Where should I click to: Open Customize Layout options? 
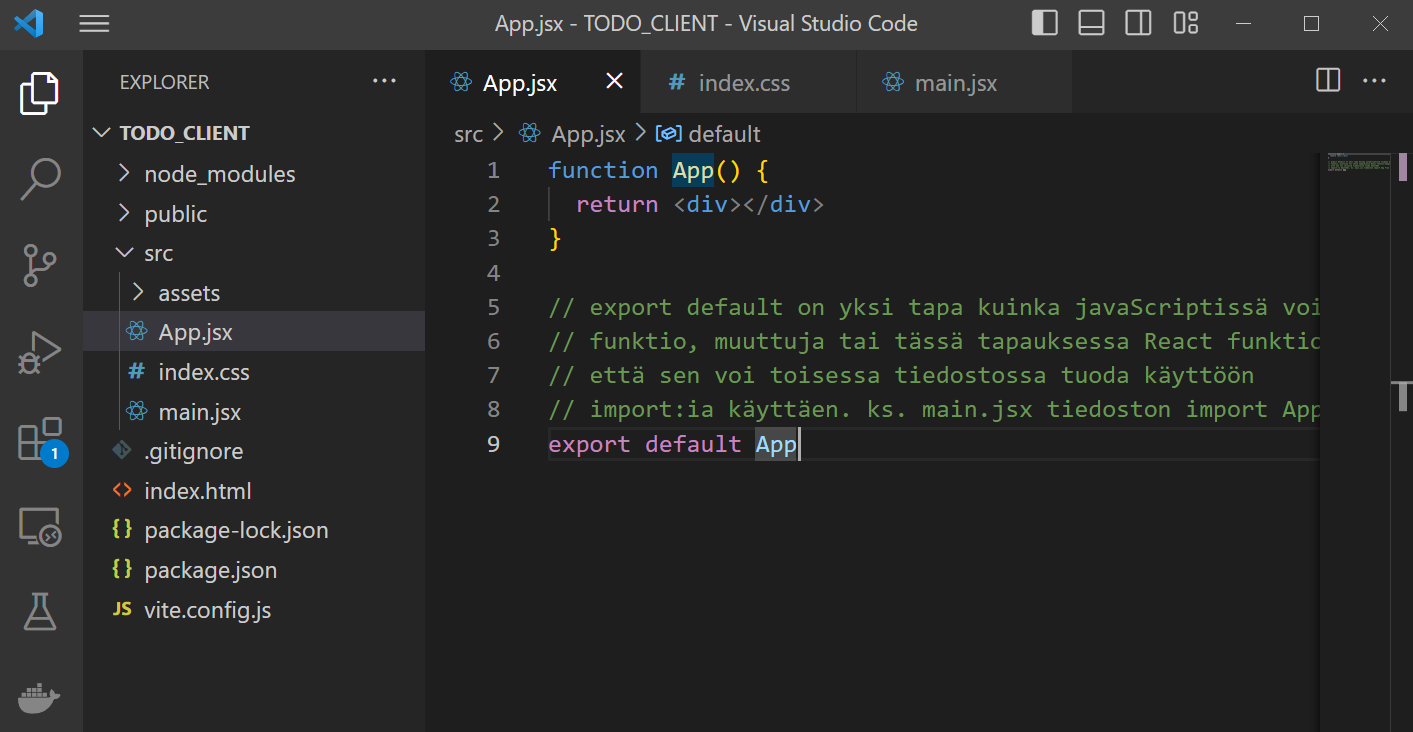click(1186, 23)
